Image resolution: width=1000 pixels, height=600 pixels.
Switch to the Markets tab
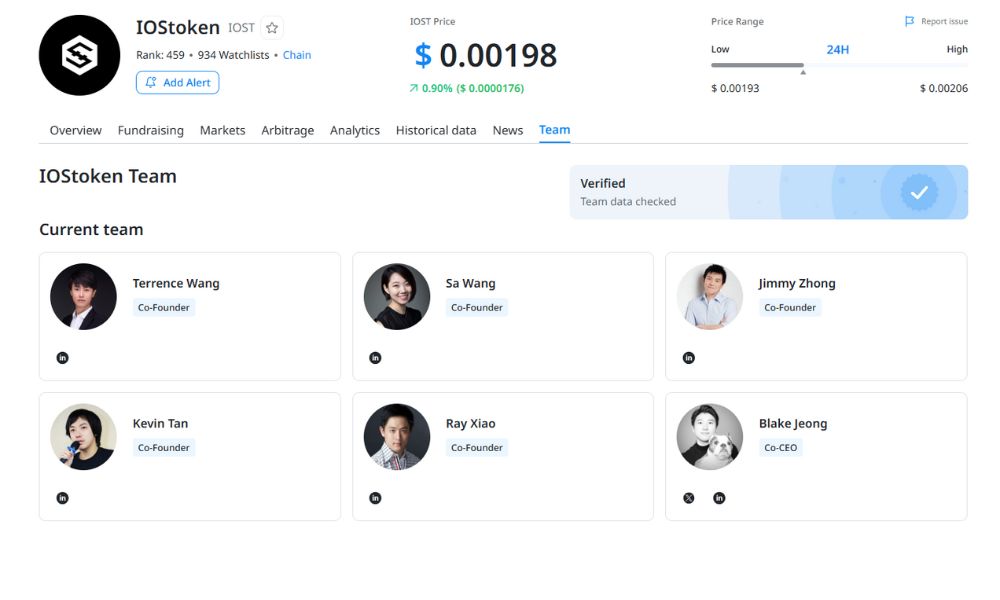point(222,130)
